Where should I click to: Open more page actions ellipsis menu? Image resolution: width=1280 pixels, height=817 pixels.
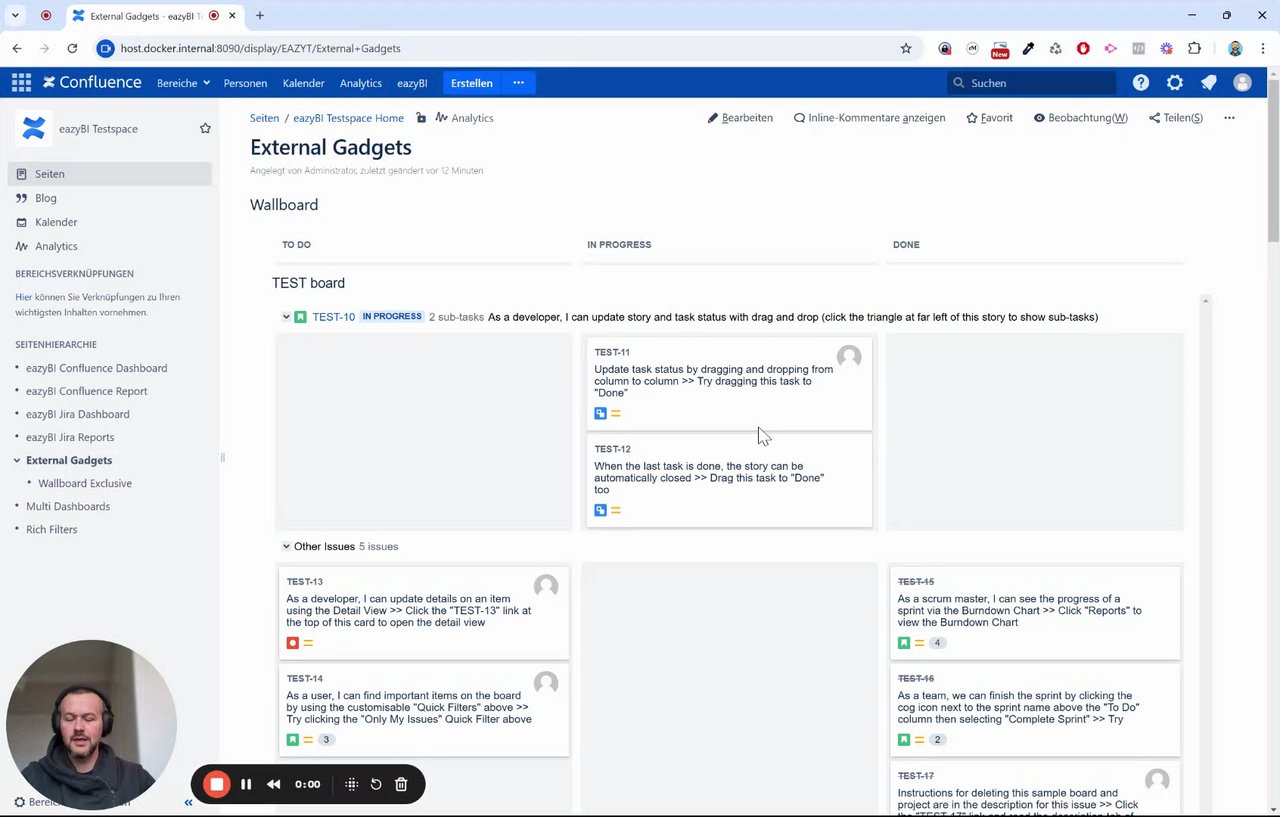tap(1229, 118)
